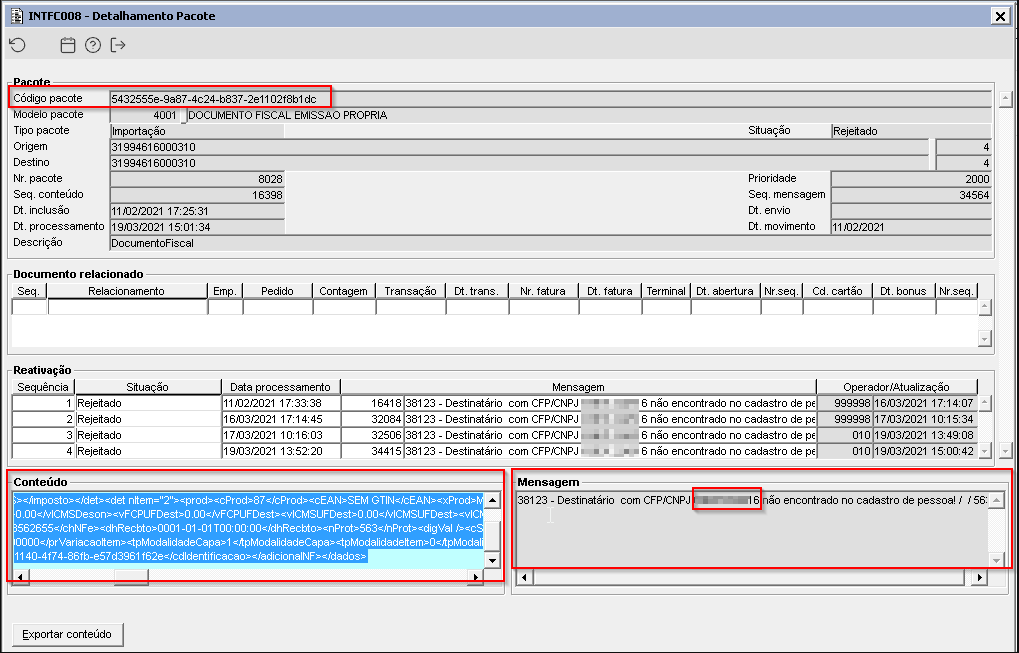Close the INTFC008 window
The image size is (1019, 653).
pos(1001,16)
